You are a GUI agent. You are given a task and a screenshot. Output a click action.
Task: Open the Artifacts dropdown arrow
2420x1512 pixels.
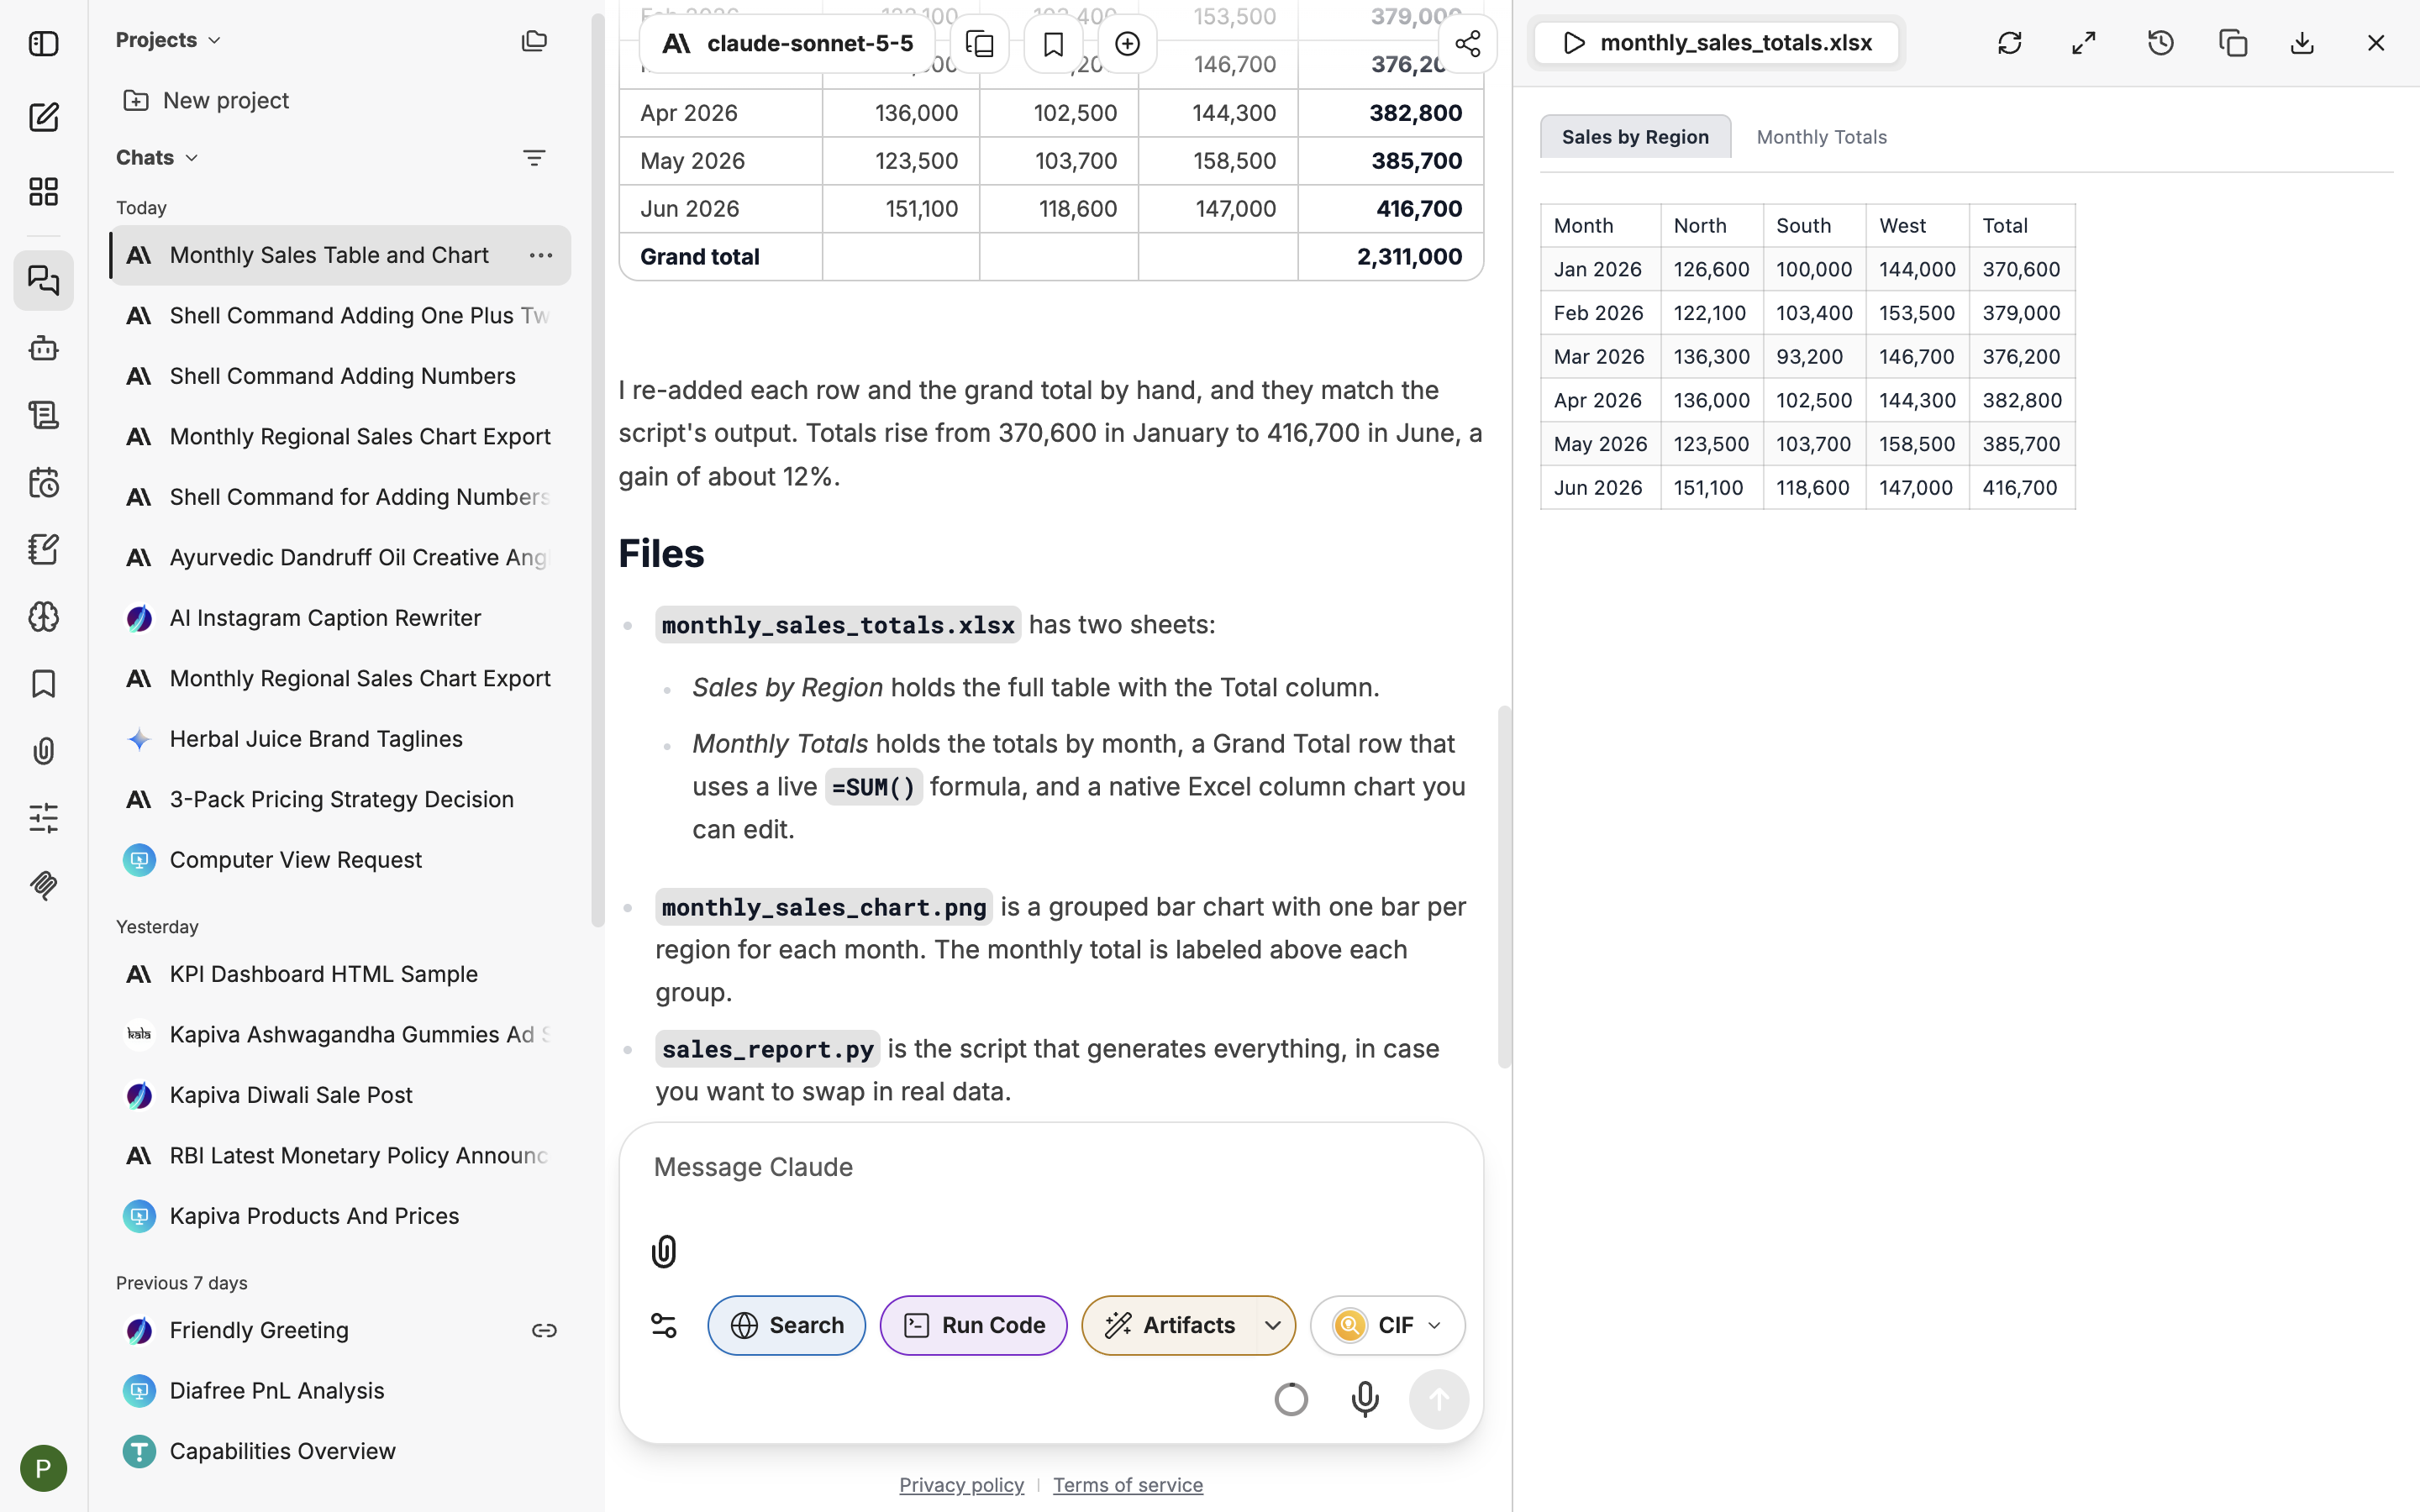pyautogui.click(x=1273, y=1325)
